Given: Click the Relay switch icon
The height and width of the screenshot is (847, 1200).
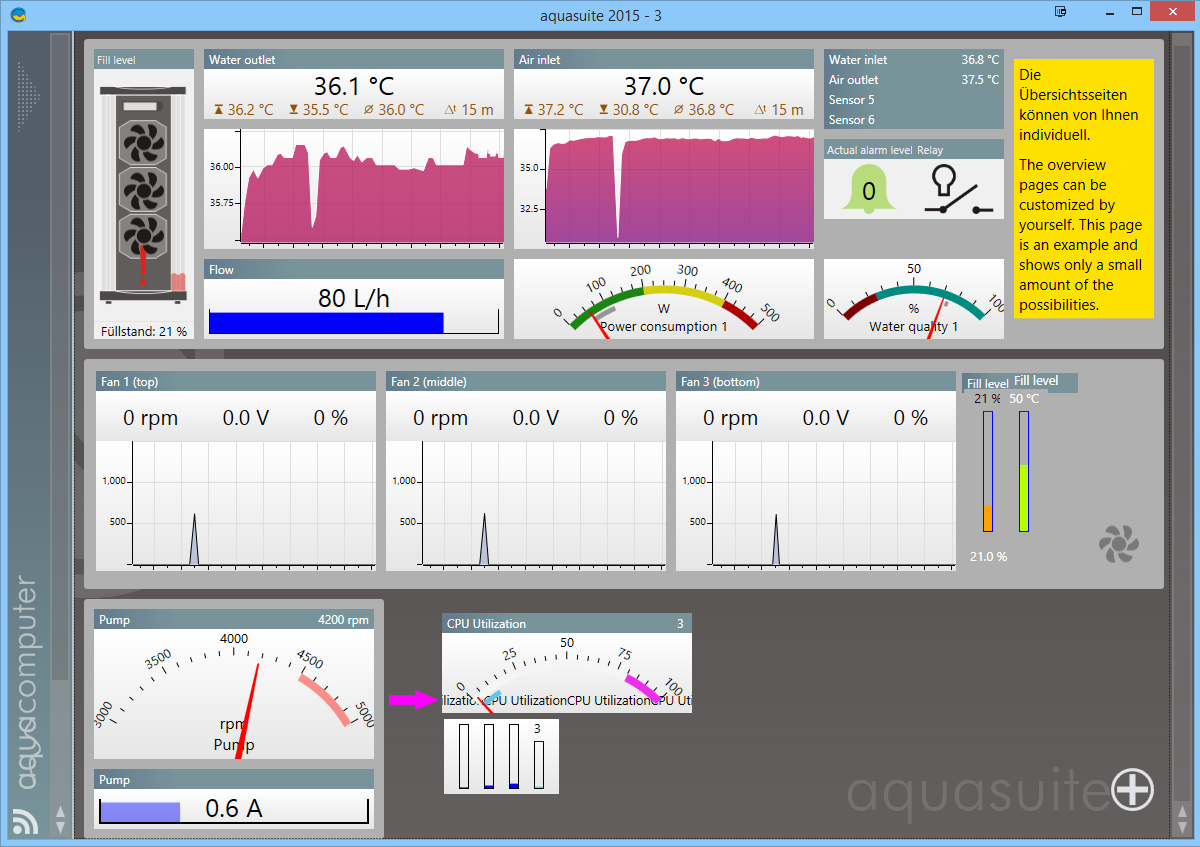Looking at the screenshot, I should (x=957, y=189).
